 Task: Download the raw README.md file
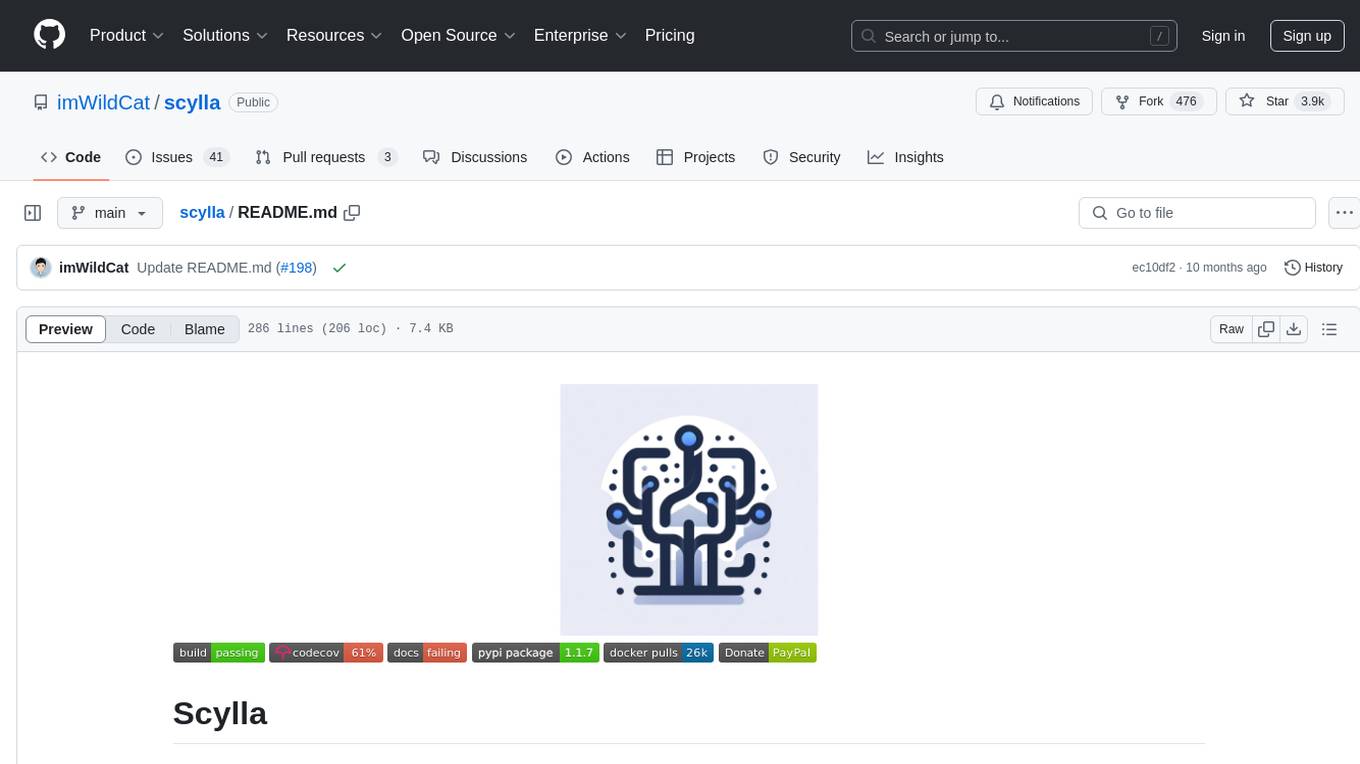(1294, 329)
